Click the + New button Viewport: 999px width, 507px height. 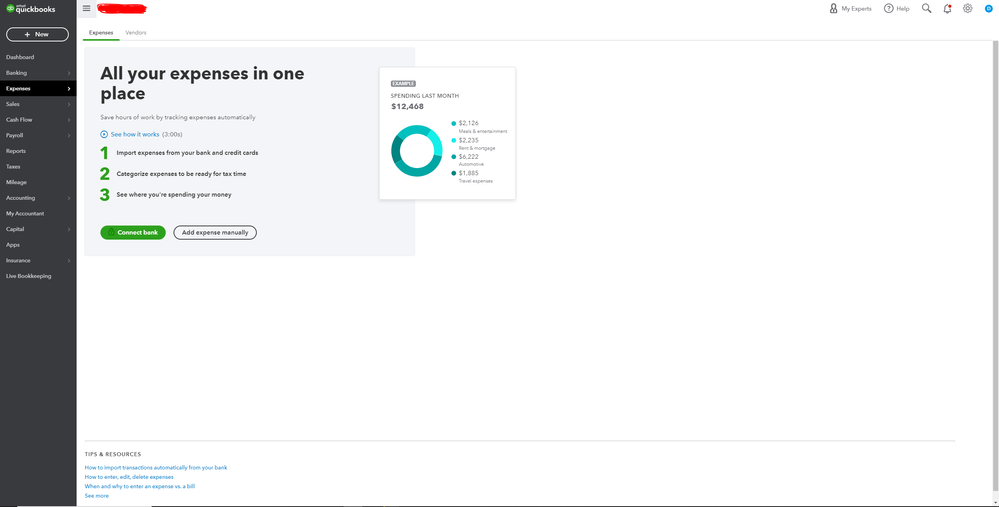point(37,34)
